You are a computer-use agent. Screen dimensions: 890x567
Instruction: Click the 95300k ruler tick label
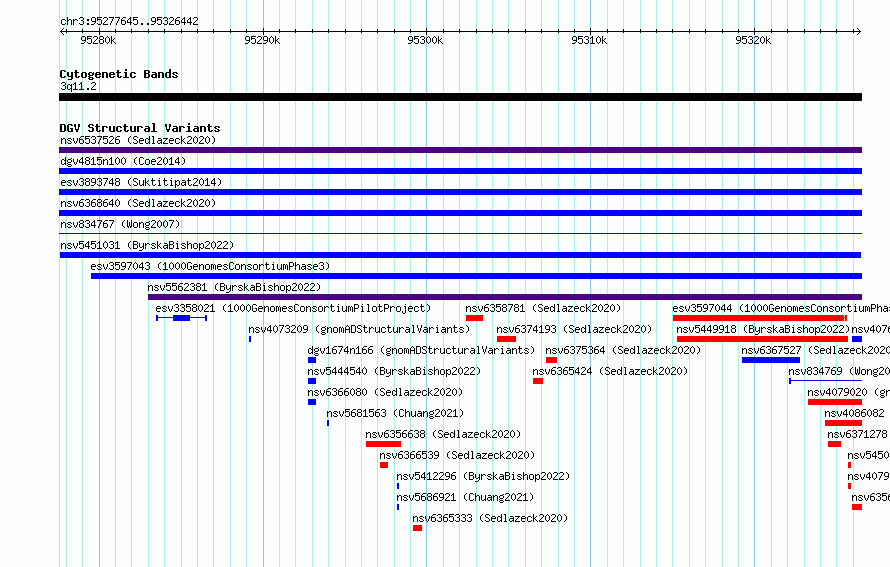pyautogui.click(x=425, y=40)
